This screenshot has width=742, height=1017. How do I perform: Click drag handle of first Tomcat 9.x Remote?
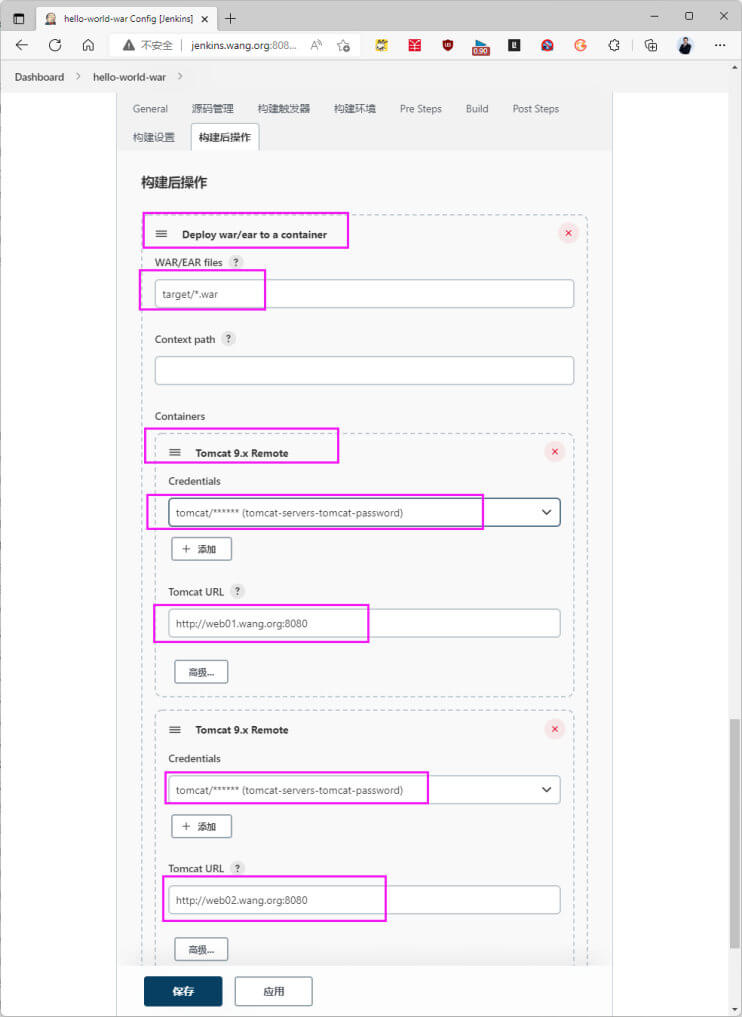pyautogui.click(x=174, y=452)
